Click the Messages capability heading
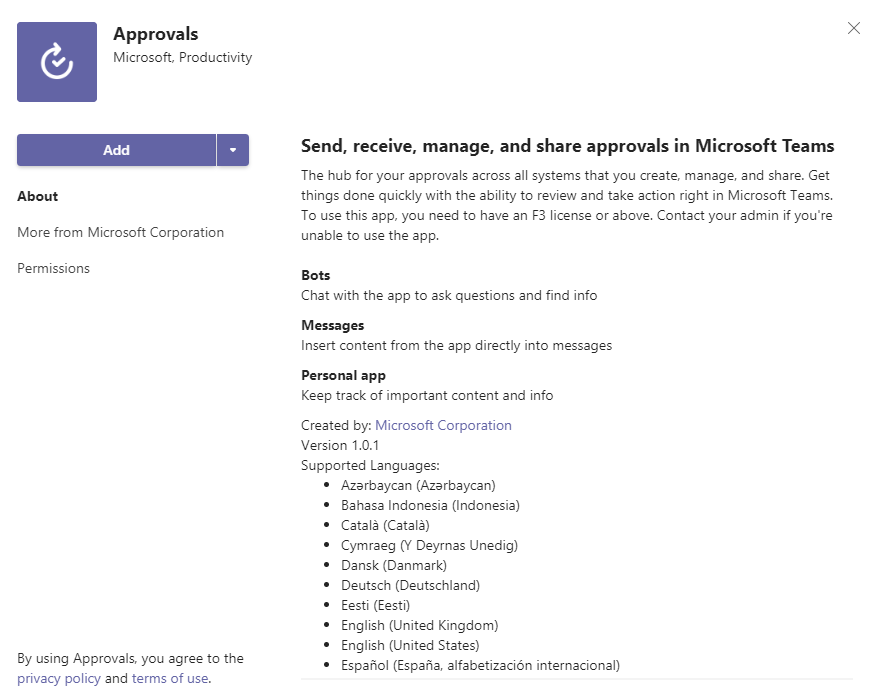Viewport: 882px width, 699px height. pos(332,325)
